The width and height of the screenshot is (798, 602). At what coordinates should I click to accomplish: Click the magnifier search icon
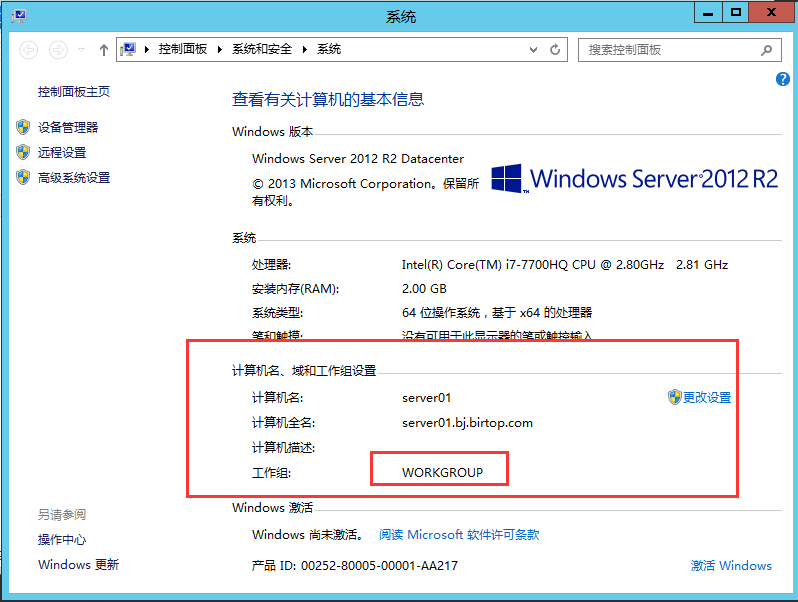pos(766,50)
